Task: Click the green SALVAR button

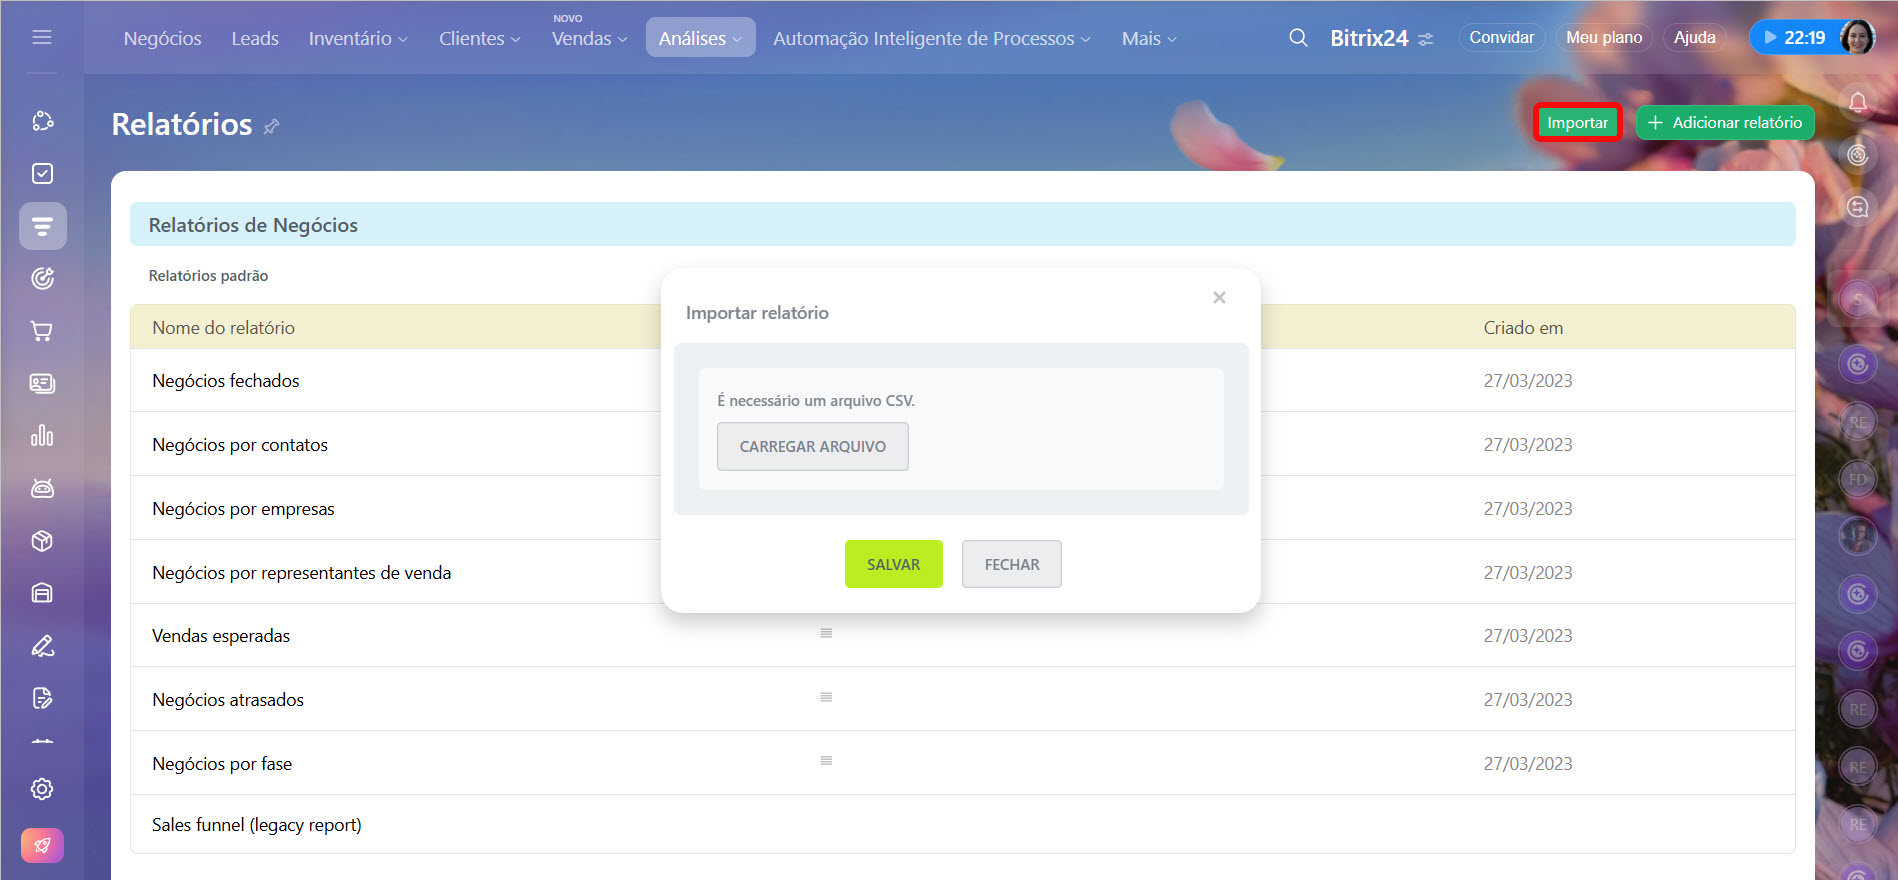Action: (893, 564)
